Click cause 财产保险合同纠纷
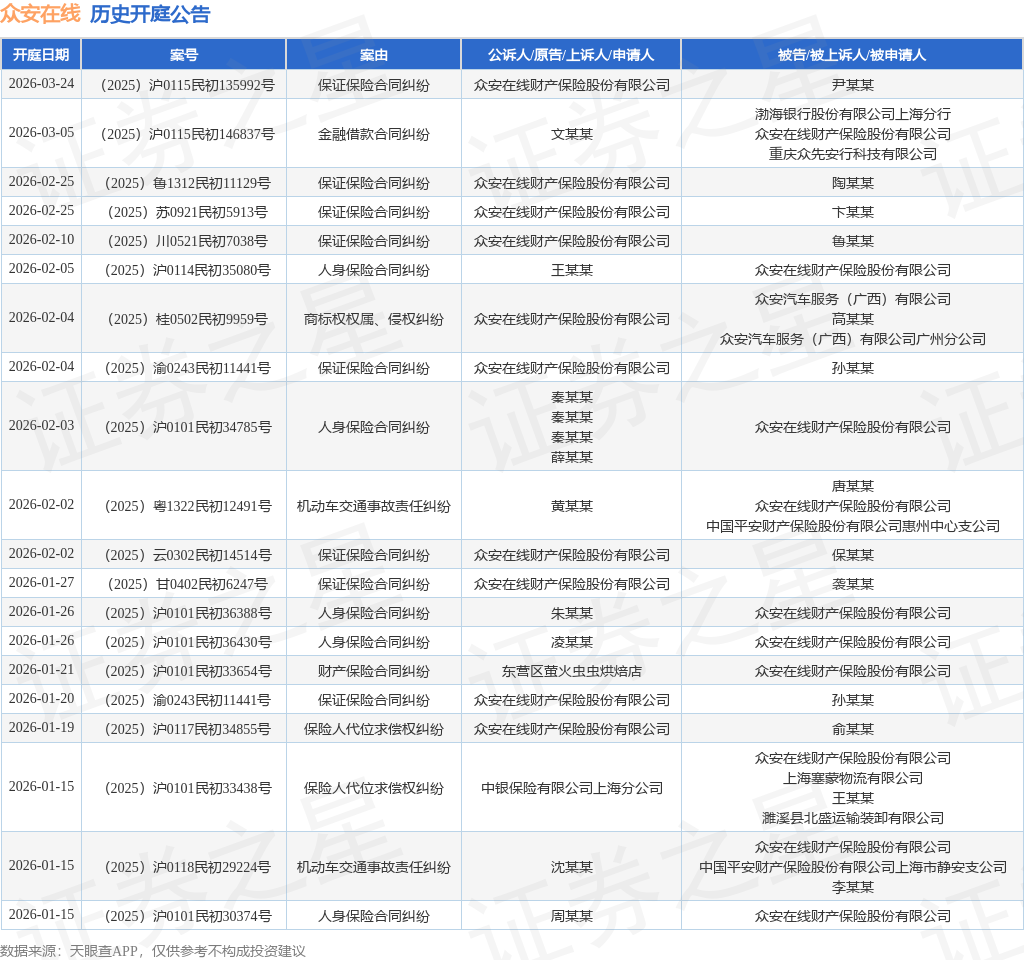Image resolution: width=1024 pixels, height=960 pixels. [x=374, y=671]
